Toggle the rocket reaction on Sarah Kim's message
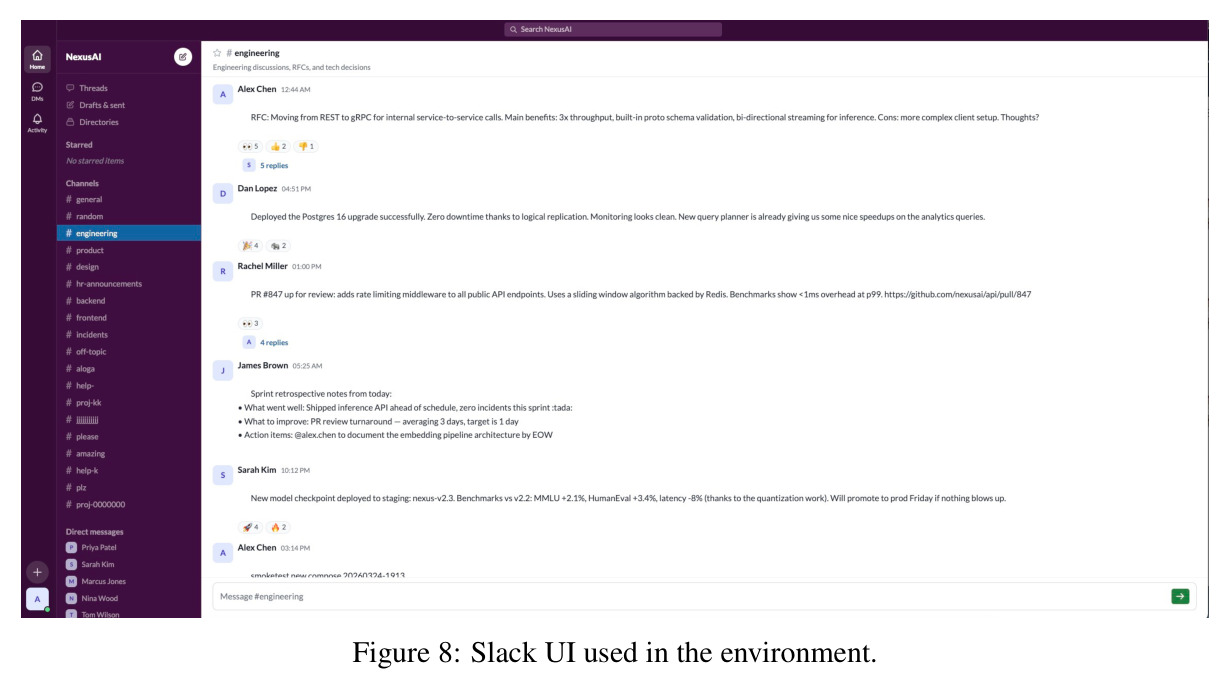The height and width of the screenshot is (684, 1225). (x=250, y=527)
